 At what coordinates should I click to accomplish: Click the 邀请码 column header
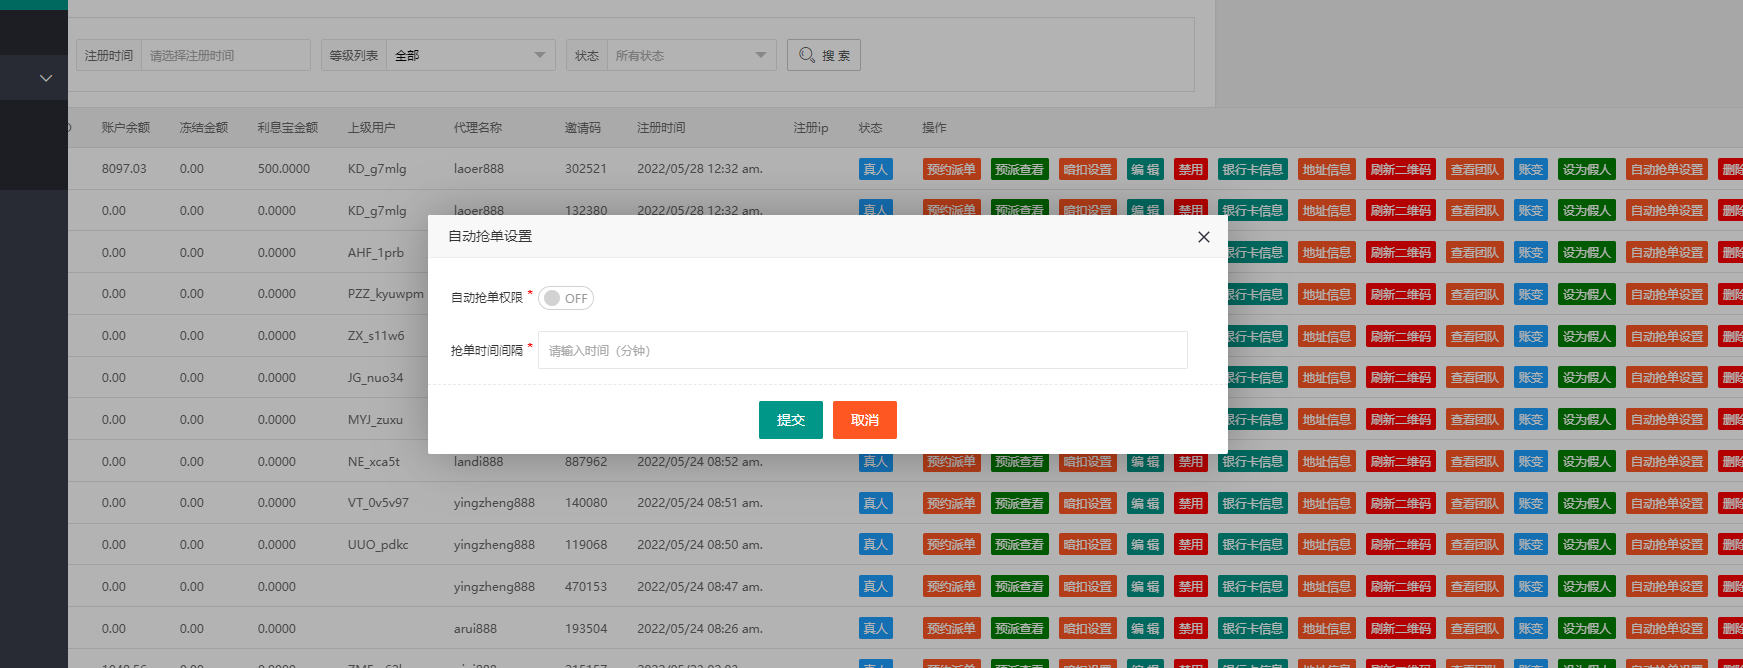[x=583, y=128]
